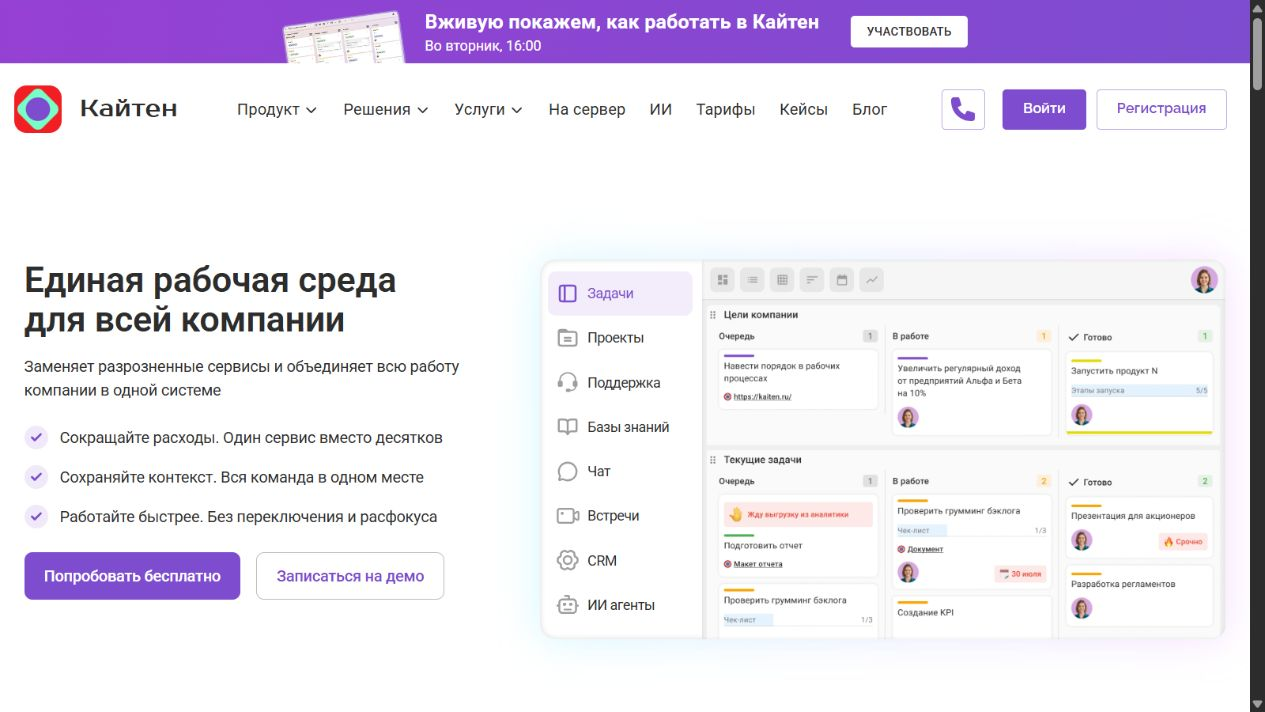Screen dimensions: 1265x712
Task: Open the Встречи video camera icon
Action: pos(567,516)
